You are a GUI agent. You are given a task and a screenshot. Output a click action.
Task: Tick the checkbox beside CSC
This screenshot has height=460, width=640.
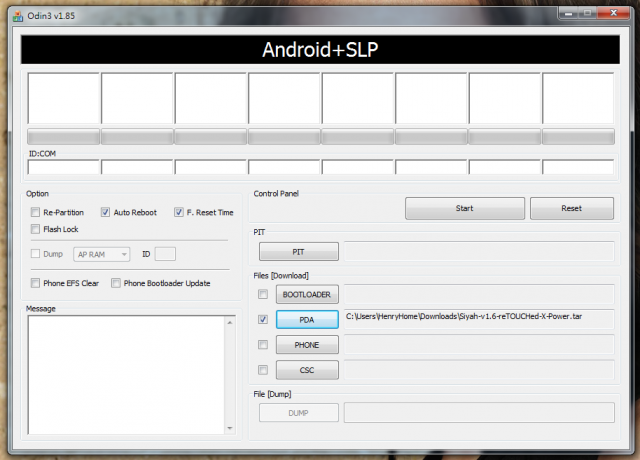pyautogui.click(x=263, y=370)
